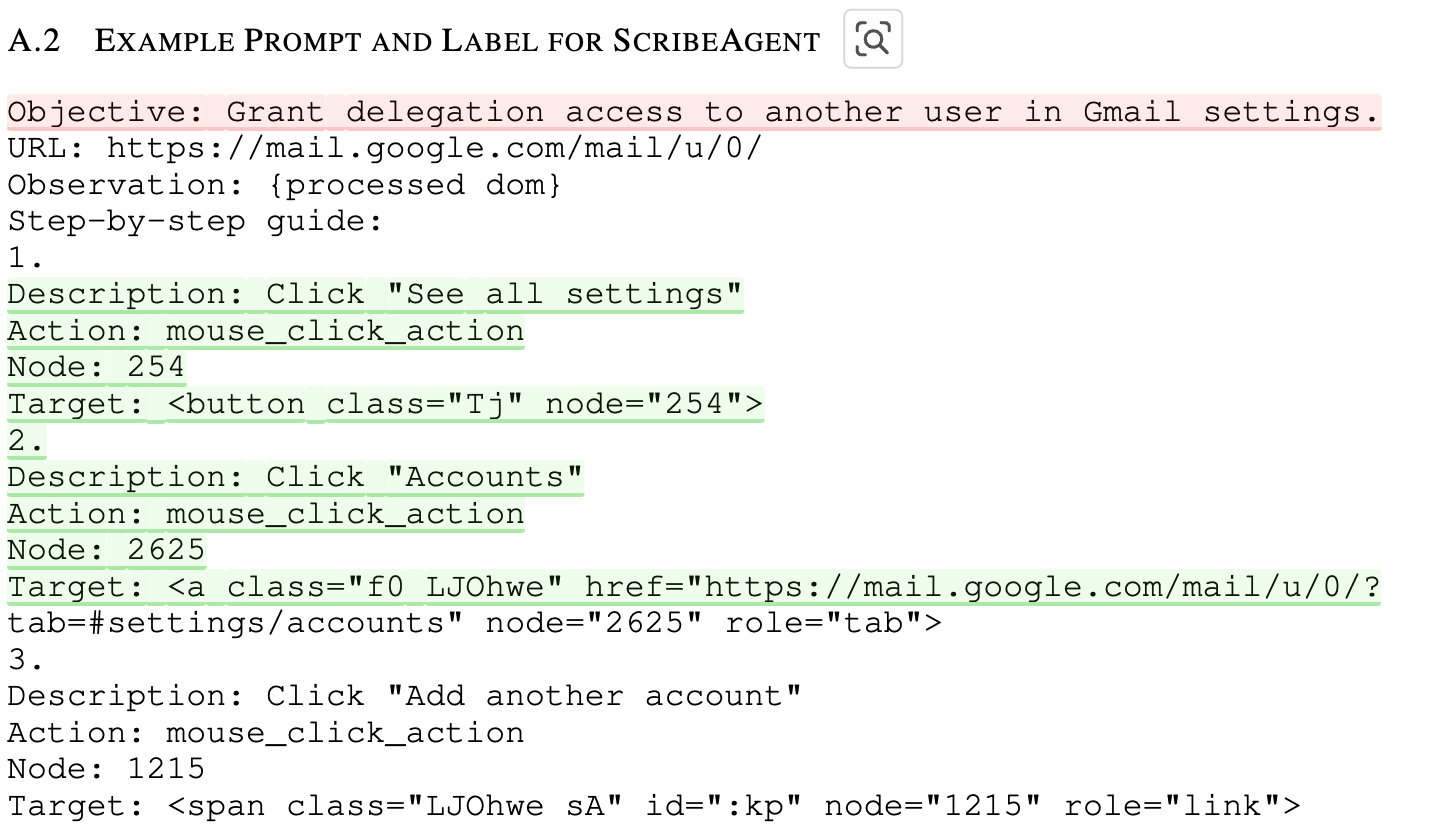Image resolution: width=1434 pixels, height=830 pixels.
Task: Click the Target button class="Tj" line
Action: [x=386, y=404]
